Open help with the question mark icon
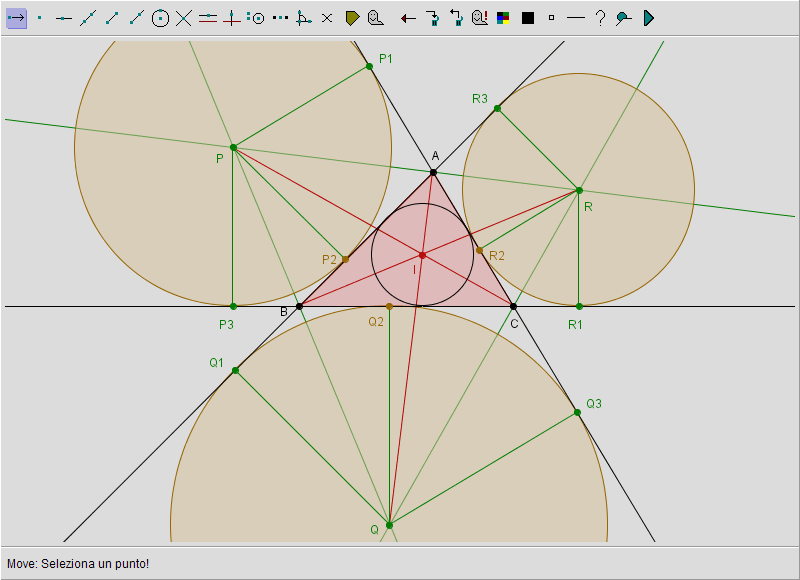Image resolution: width=800 pixels, height=580 pixels. tap(601, 18)
